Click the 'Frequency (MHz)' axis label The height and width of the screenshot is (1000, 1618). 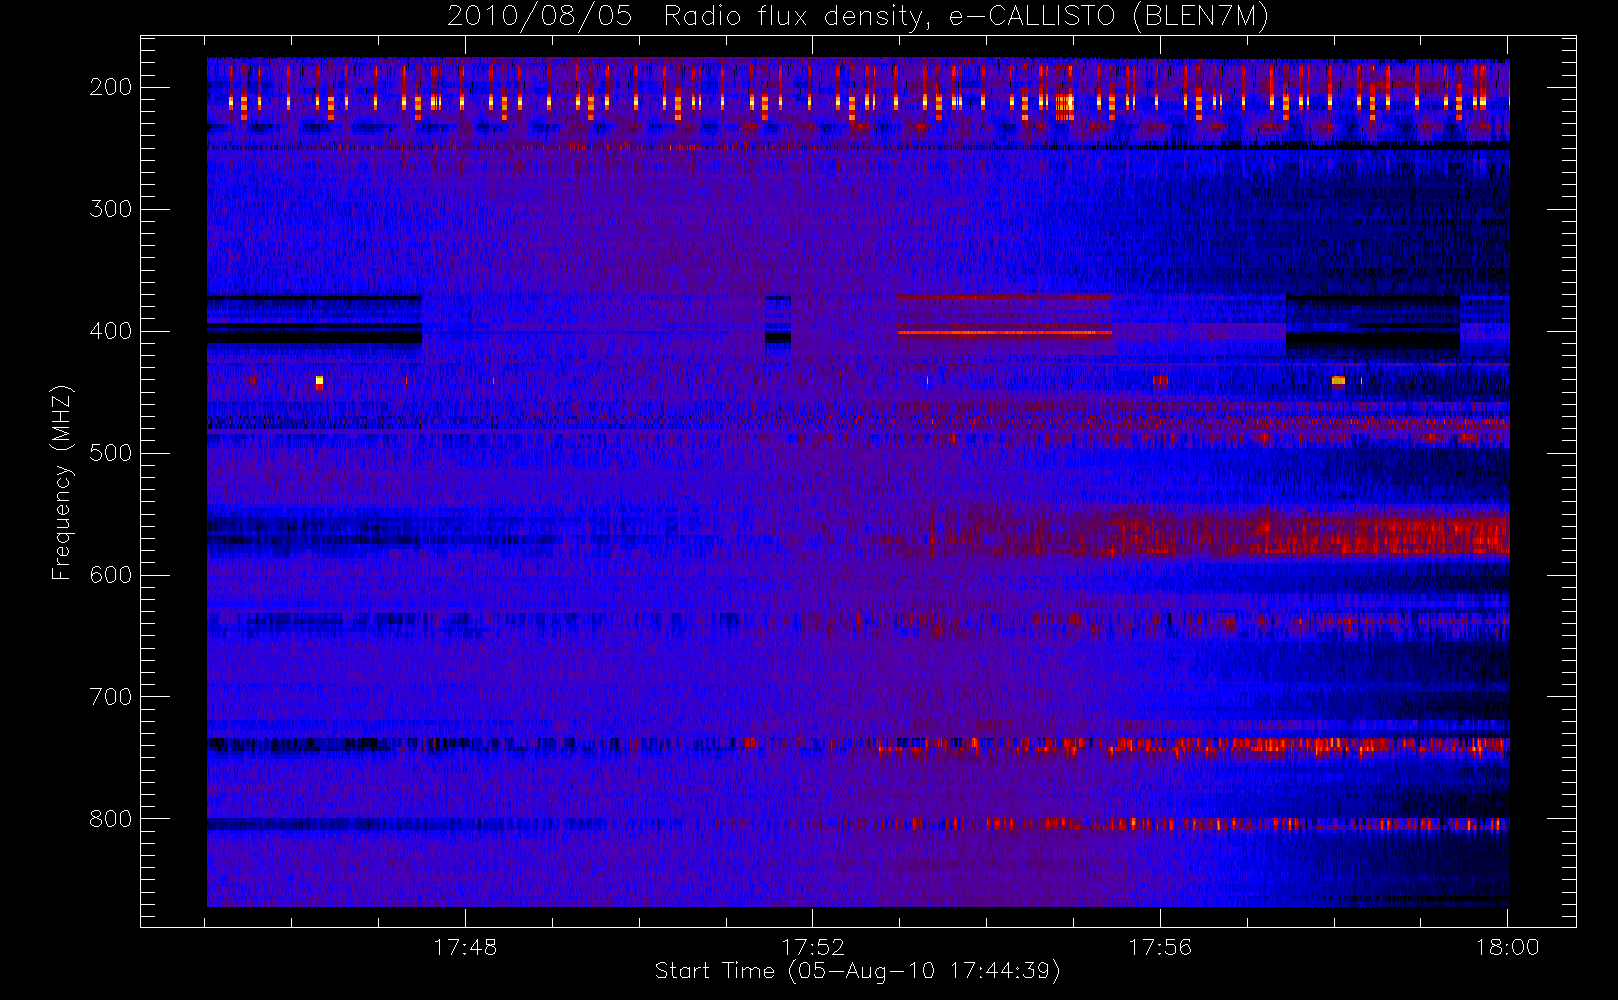(62, 482)
